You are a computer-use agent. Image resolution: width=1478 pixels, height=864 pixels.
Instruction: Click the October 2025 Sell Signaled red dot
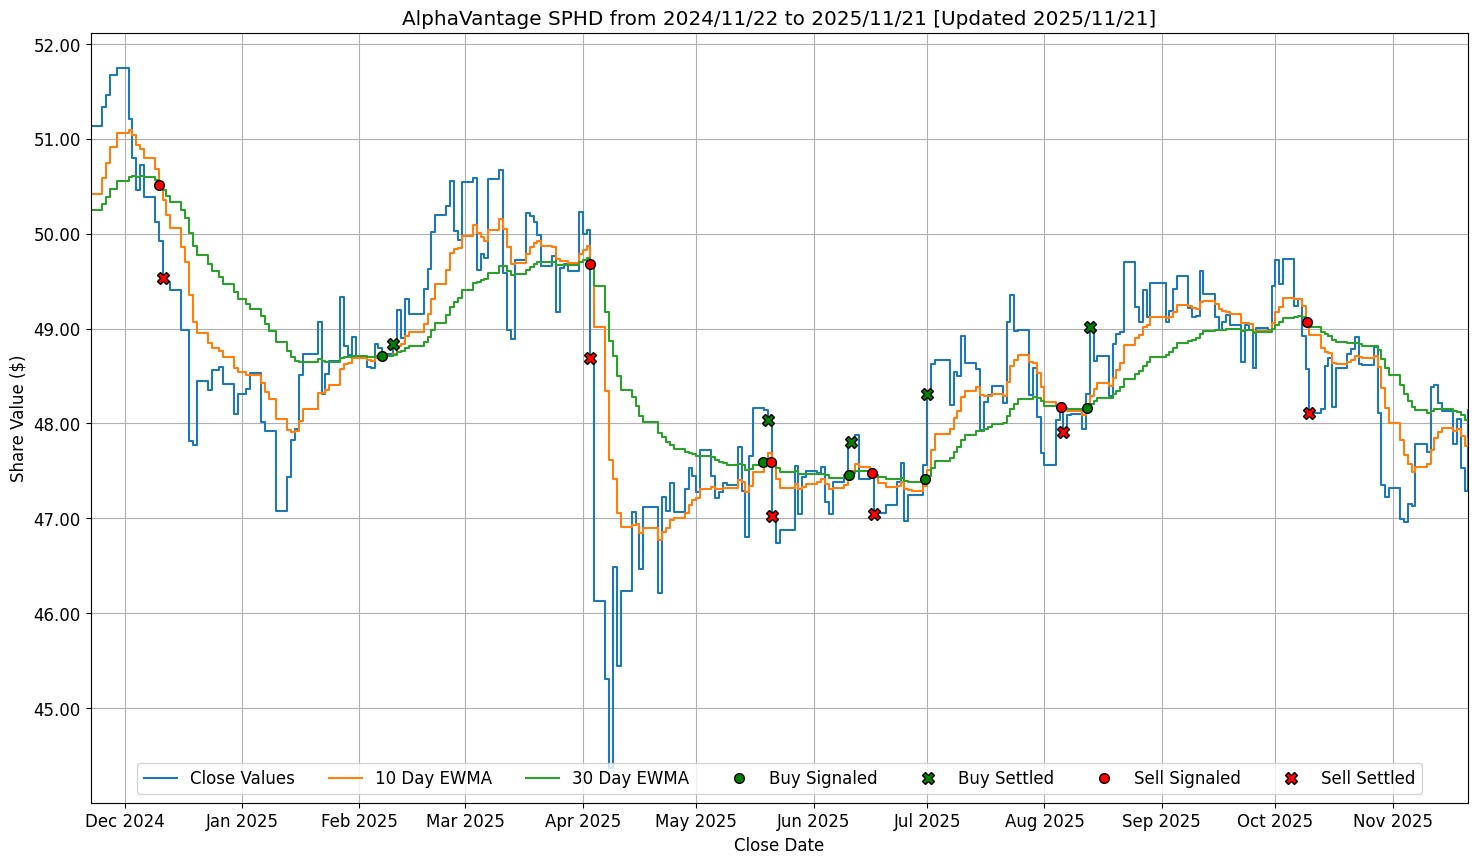[x=1307, y=322]
